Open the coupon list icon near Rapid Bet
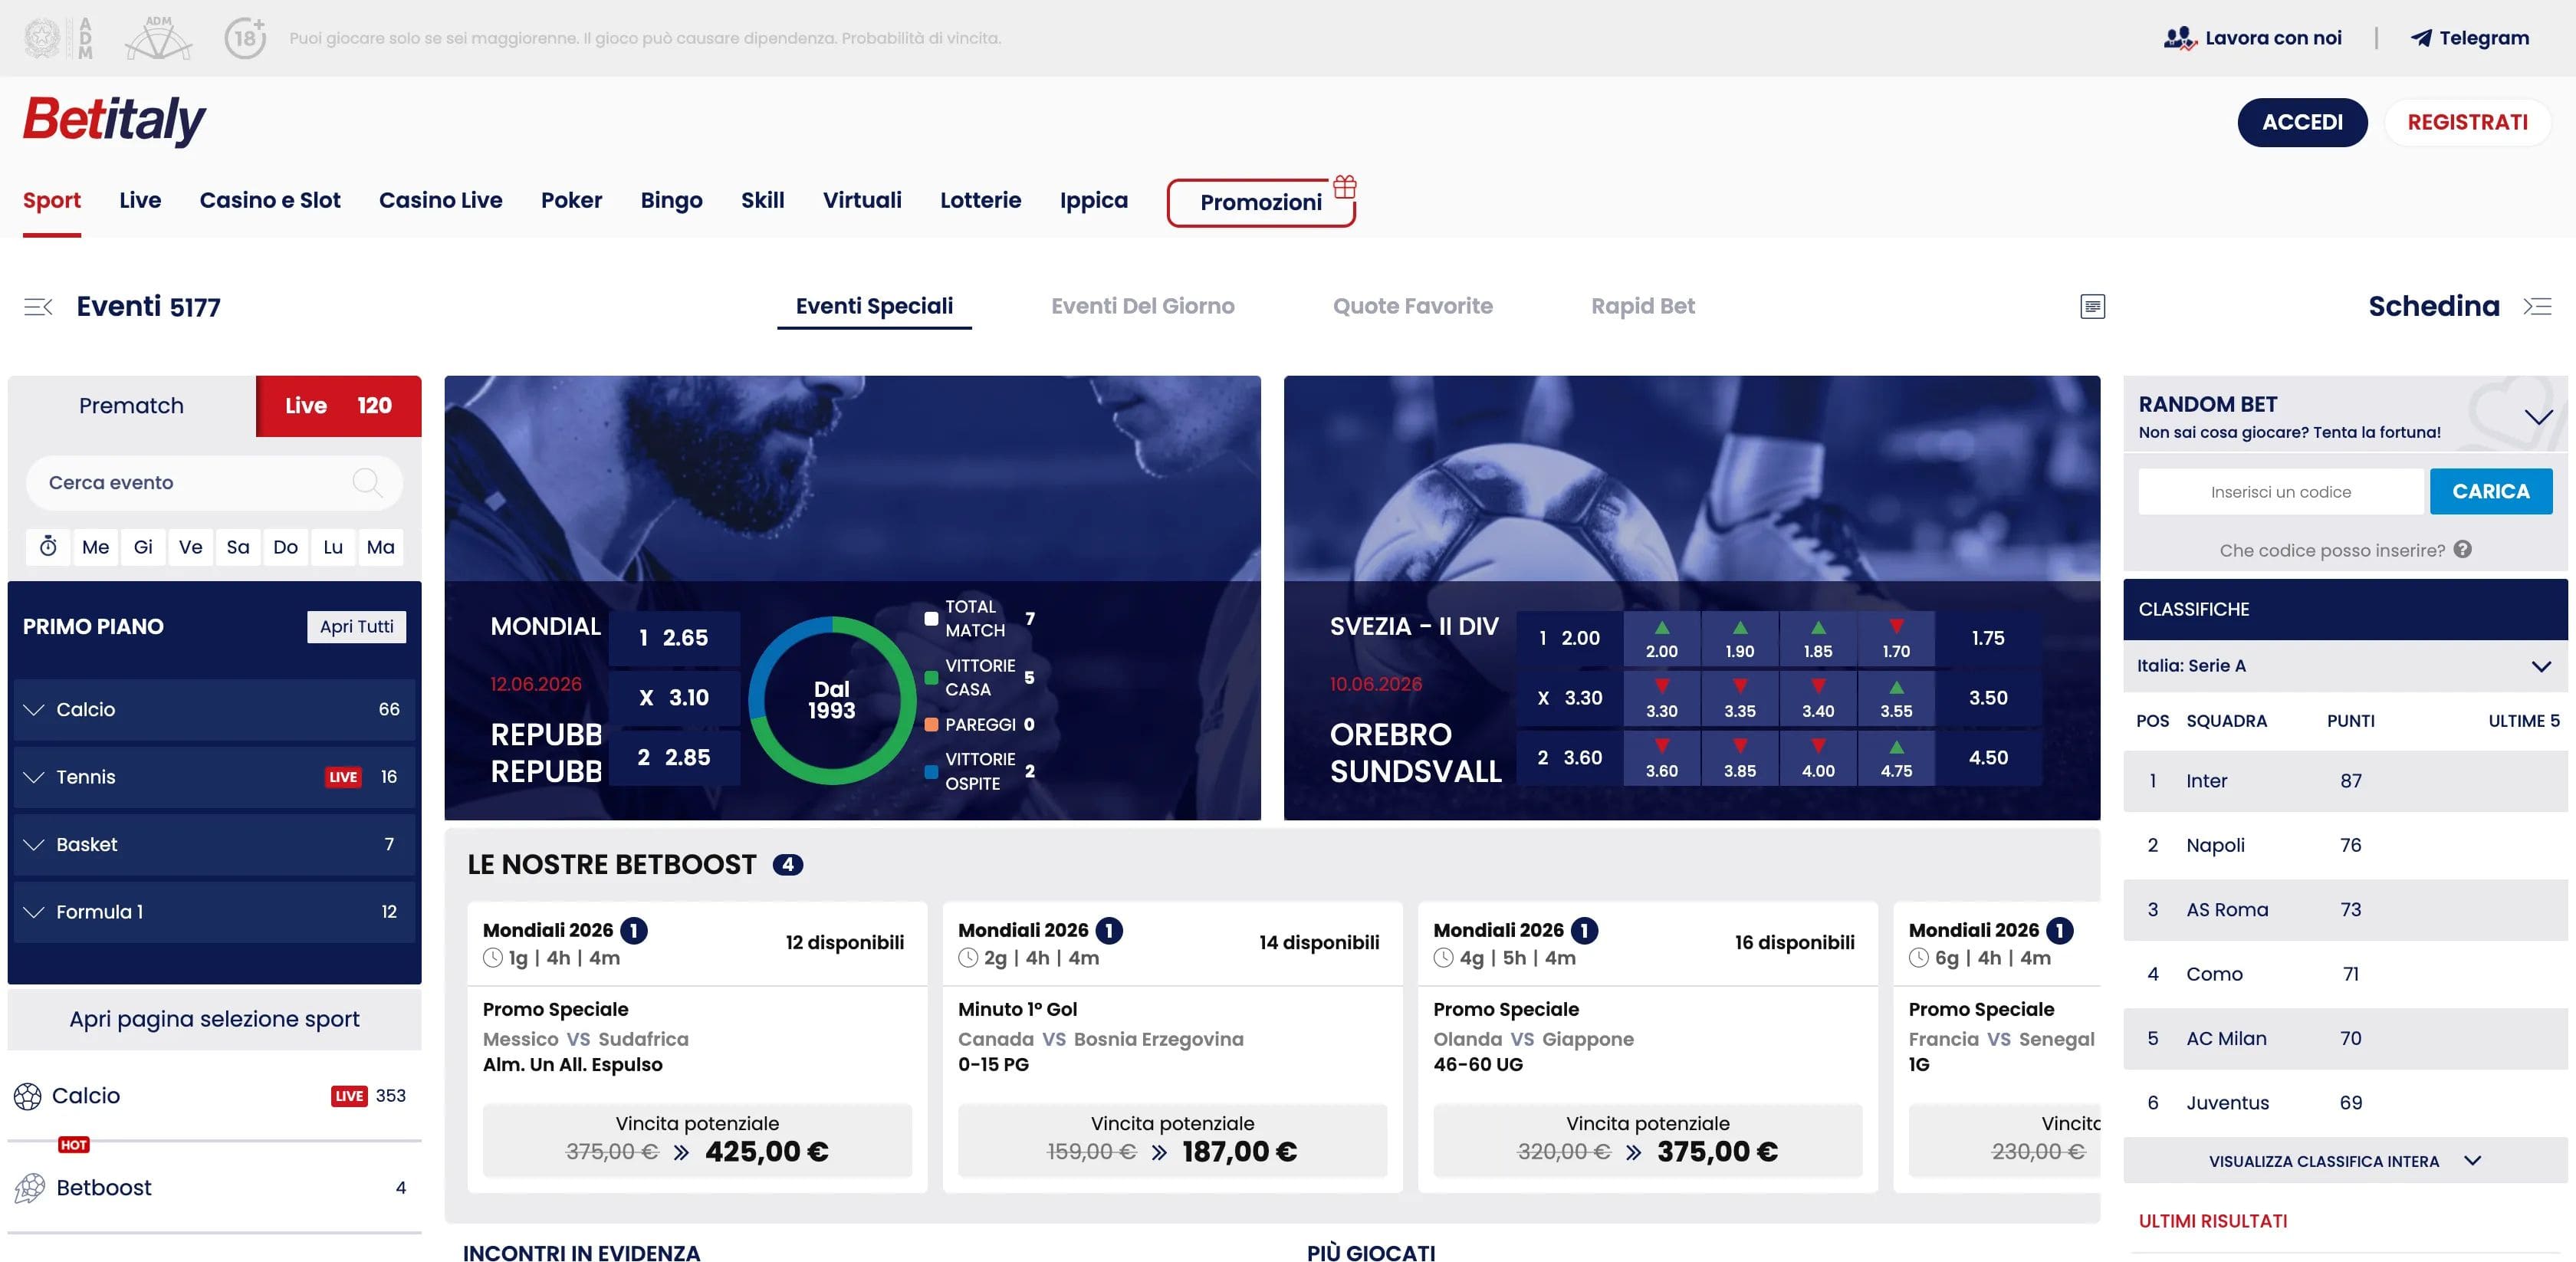Screen dimensions: 2576x1262 pos(2092,306)
